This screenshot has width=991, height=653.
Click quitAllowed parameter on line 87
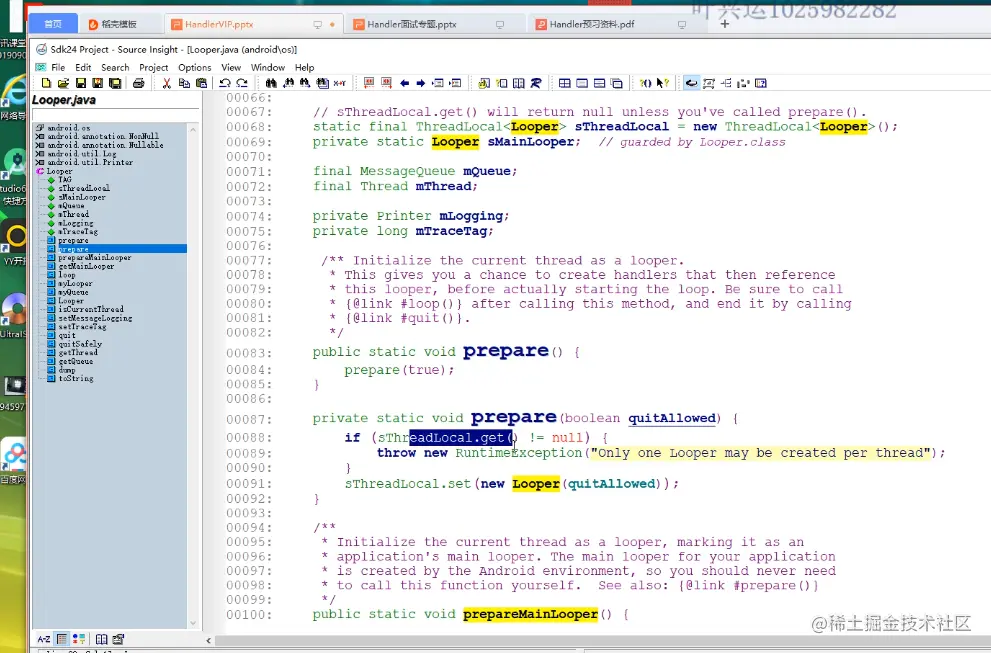672,418
